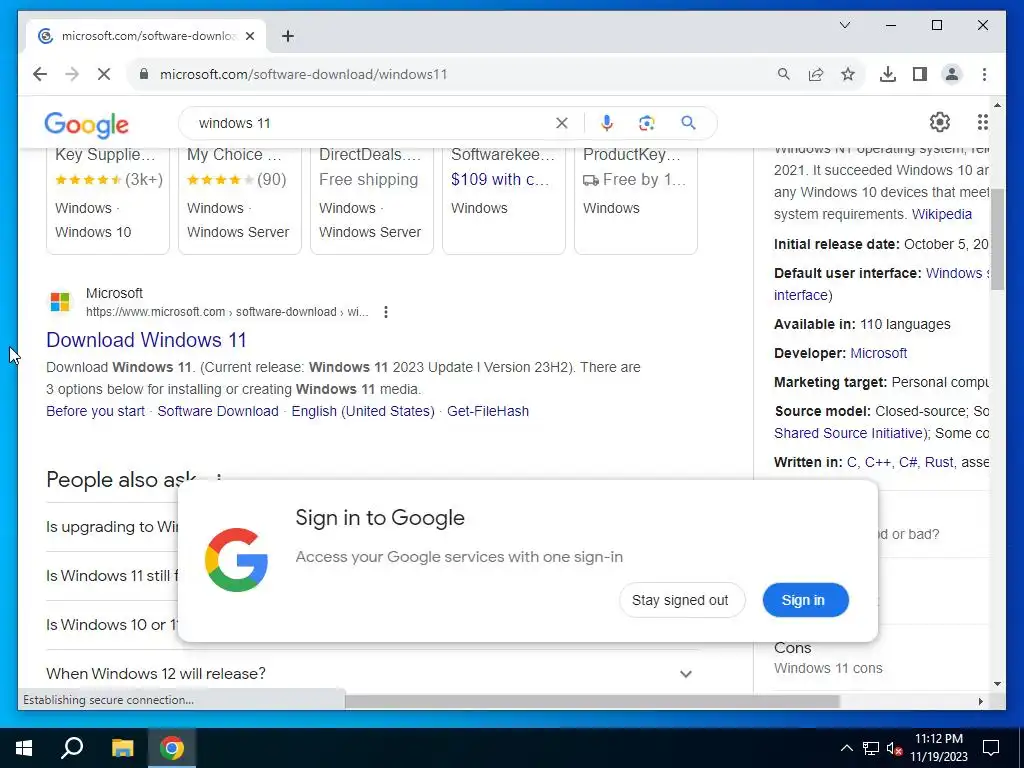Open the DirectDeals shopping card
The height and width of the screenshot is (768, 1024).
coord(372,200)
